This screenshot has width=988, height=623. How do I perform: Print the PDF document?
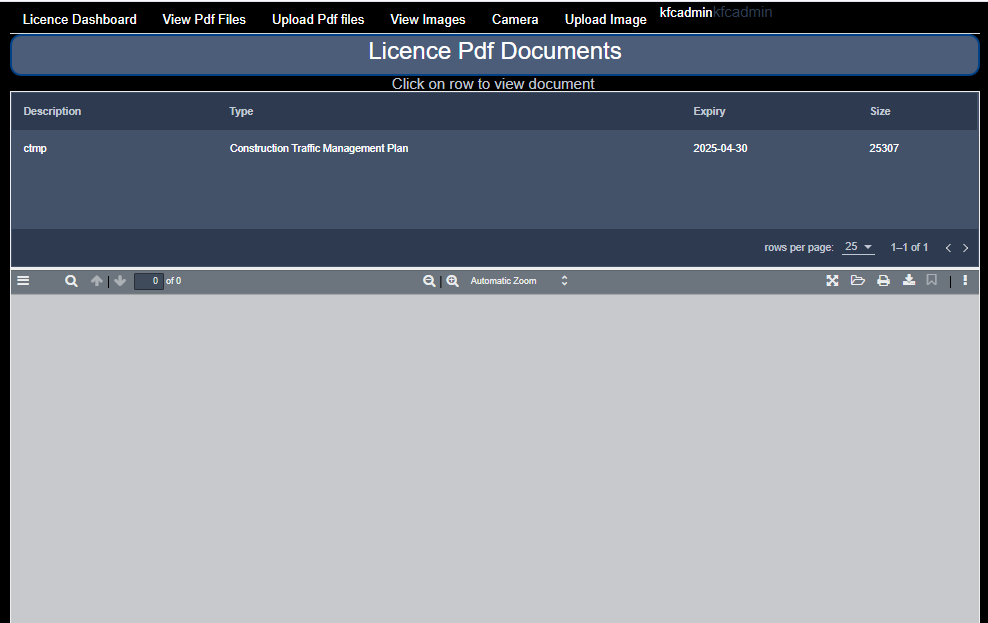(883, 281)
